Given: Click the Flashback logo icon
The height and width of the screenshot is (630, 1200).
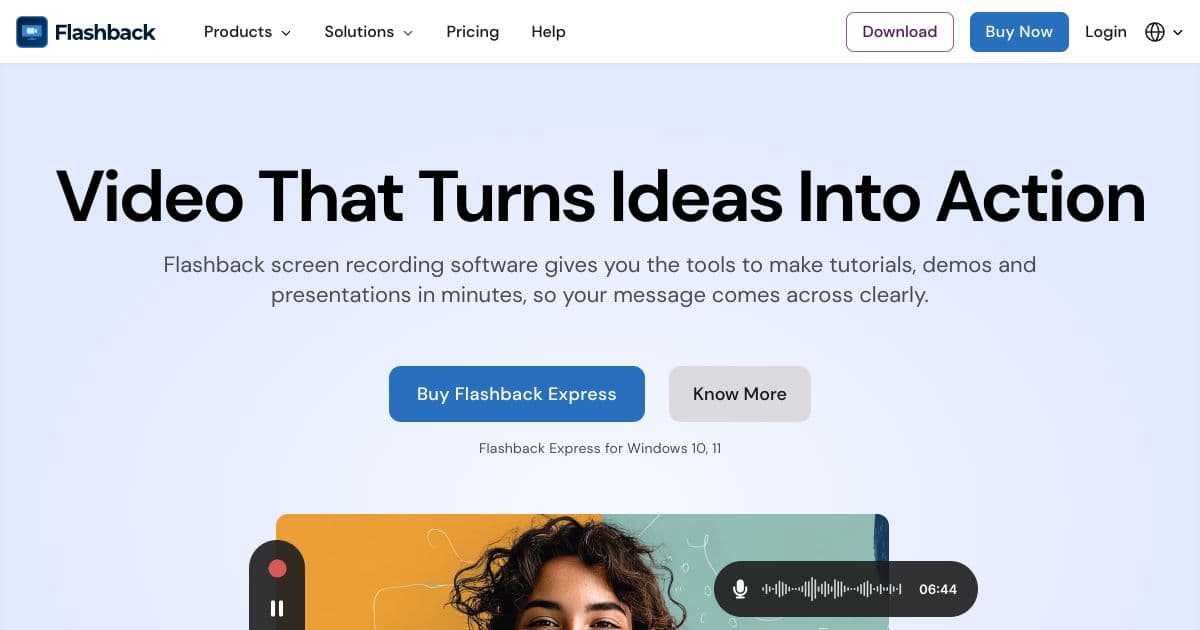Looking at the screenshot, I should coord(32,32).
